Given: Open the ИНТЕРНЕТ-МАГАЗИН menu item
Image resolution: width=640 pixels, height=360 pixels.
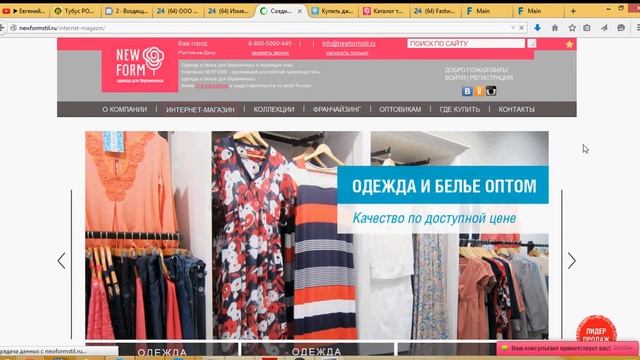Looking at the screenshot, I should [x=200, y=109].
